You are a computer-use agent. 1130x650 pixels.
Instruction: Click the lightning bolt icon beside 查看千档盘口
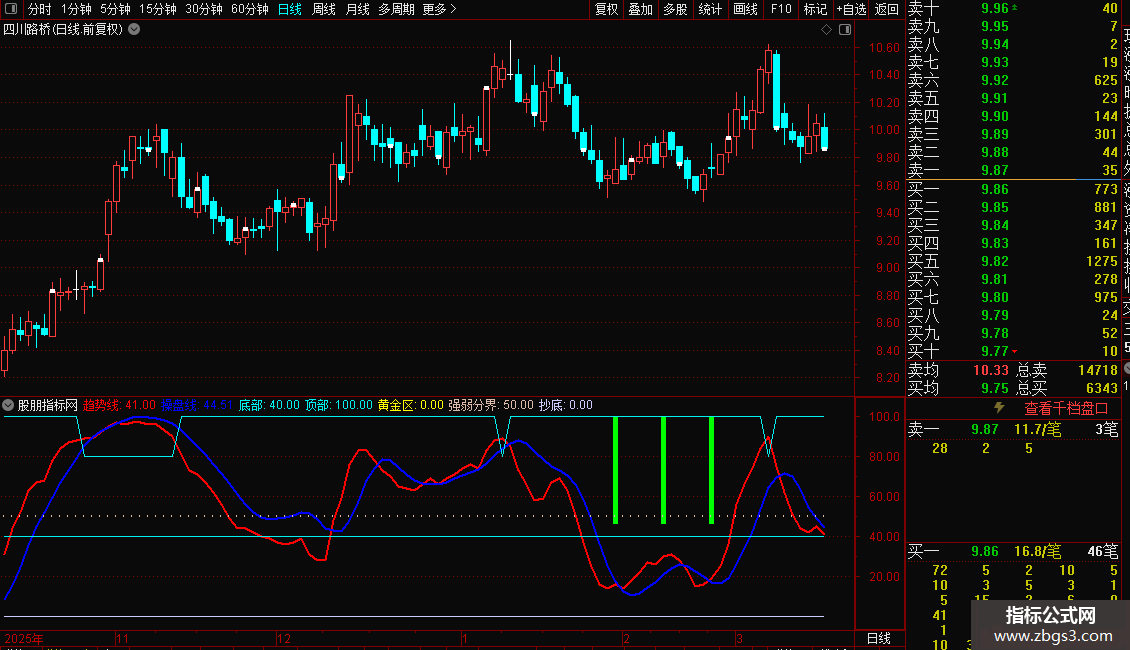999,408
